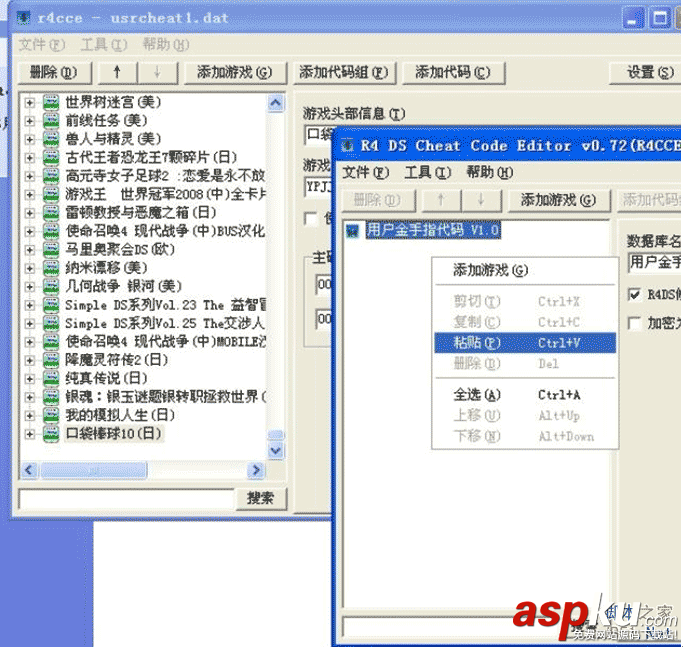
Task: Open 设置(S) settings button
Action: coord(648,72)
